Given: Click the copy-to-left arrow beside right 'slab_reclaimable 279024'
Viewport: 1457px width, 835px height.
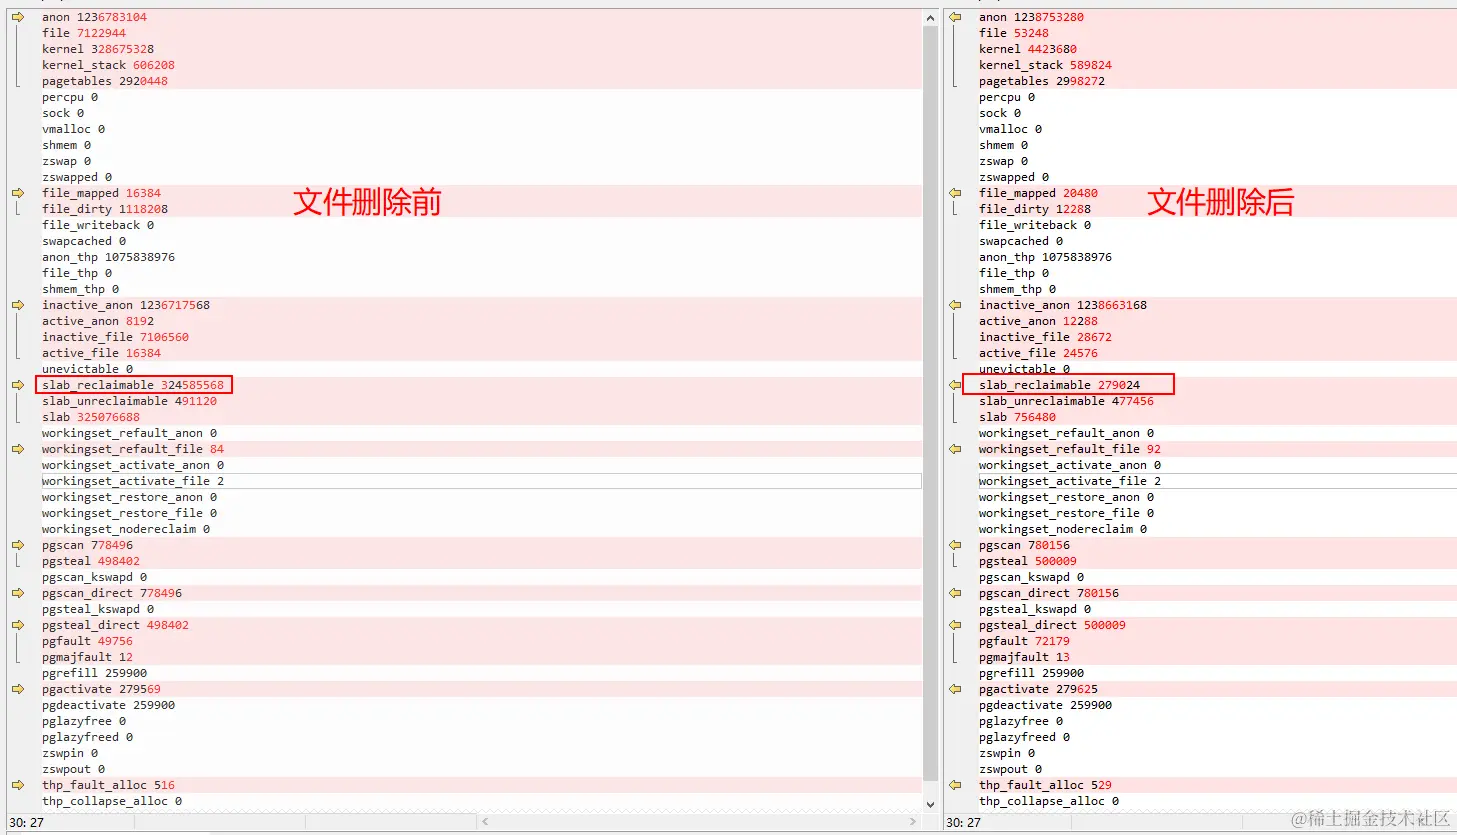Looking at the screenshot, I should (955, 385).
